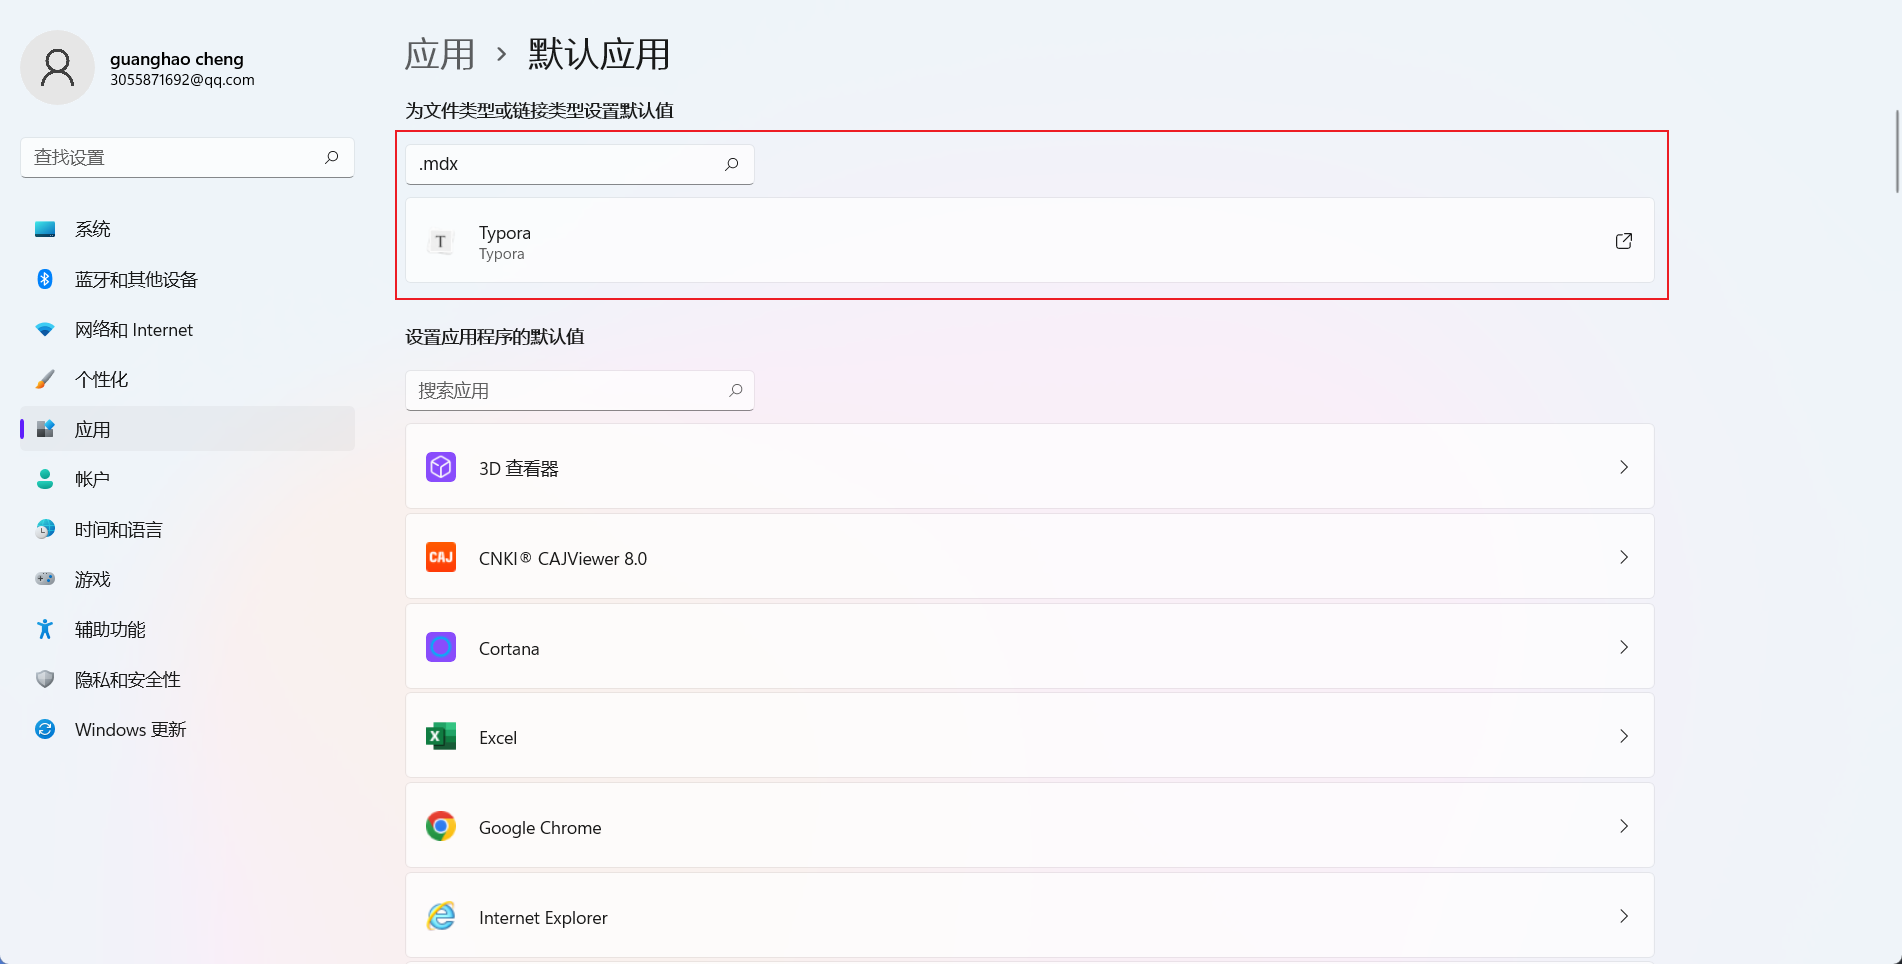Click the 应用 apps icon in sidebar
This screenshot has height=964, width=1902.
[45, 429]
